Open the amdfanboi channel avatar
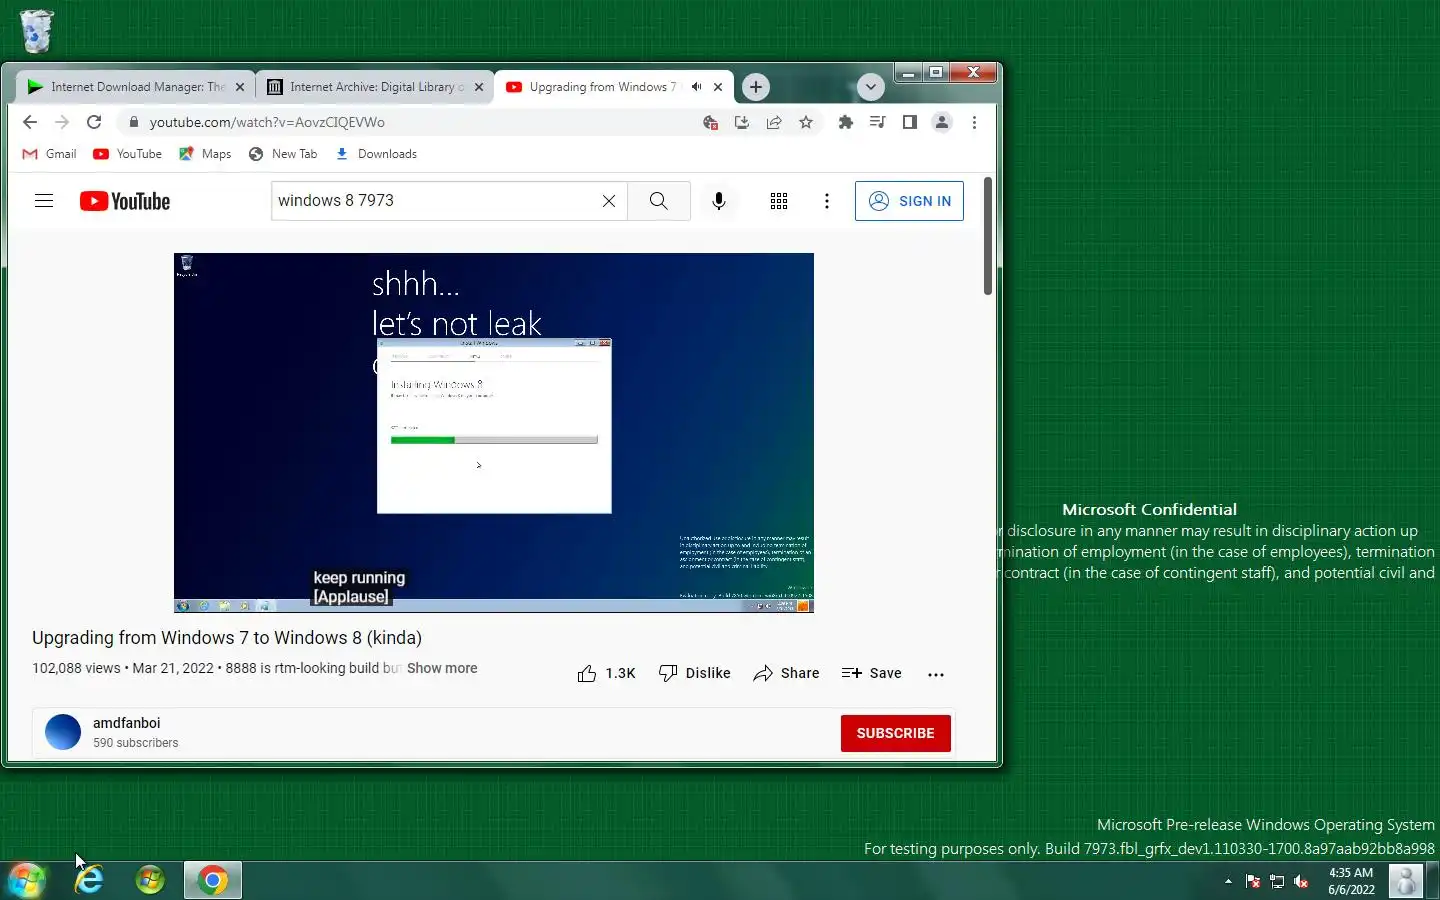Viewport: 1440px width, 900px height. pyautogui.click(x=63, y=732)
